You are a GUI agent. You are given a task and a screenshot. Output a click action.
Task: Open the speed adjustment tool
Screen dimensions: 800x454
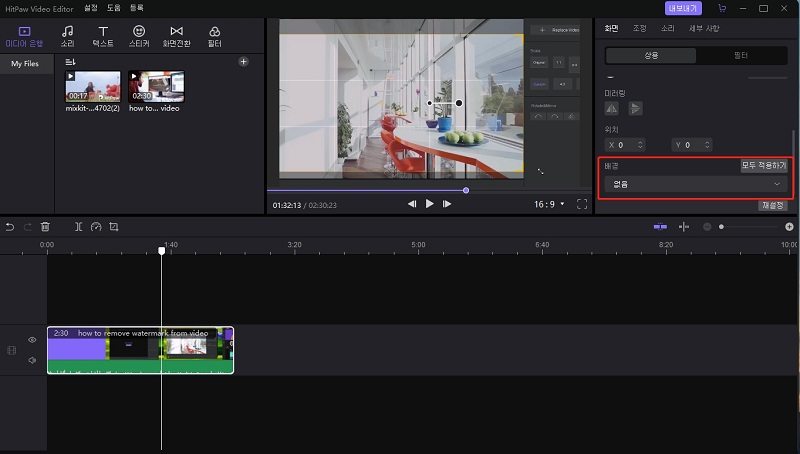pyautogui.click(x=96, y=227)
